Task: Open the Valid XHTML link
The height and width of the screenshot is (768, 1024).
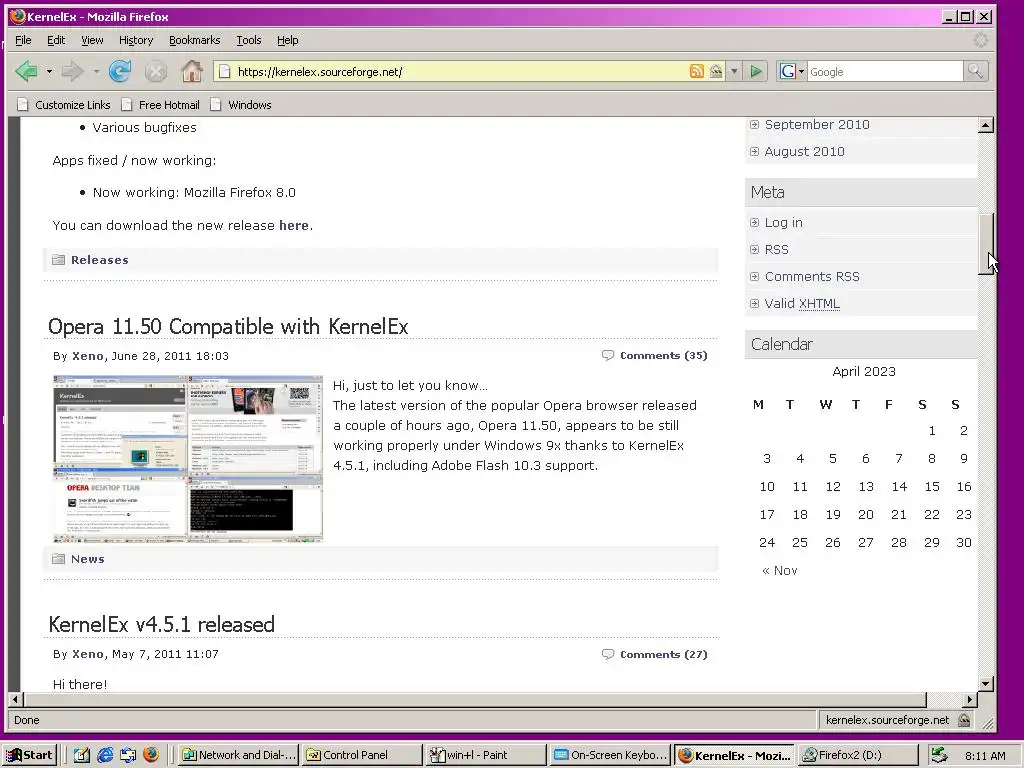Action: [x=802, y=304]
